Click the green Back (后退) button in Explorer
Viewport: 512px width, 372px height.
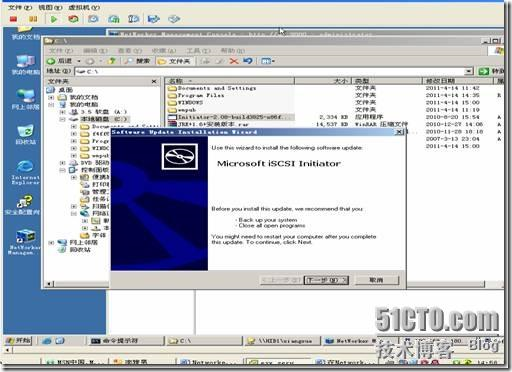tap(60, 61)
